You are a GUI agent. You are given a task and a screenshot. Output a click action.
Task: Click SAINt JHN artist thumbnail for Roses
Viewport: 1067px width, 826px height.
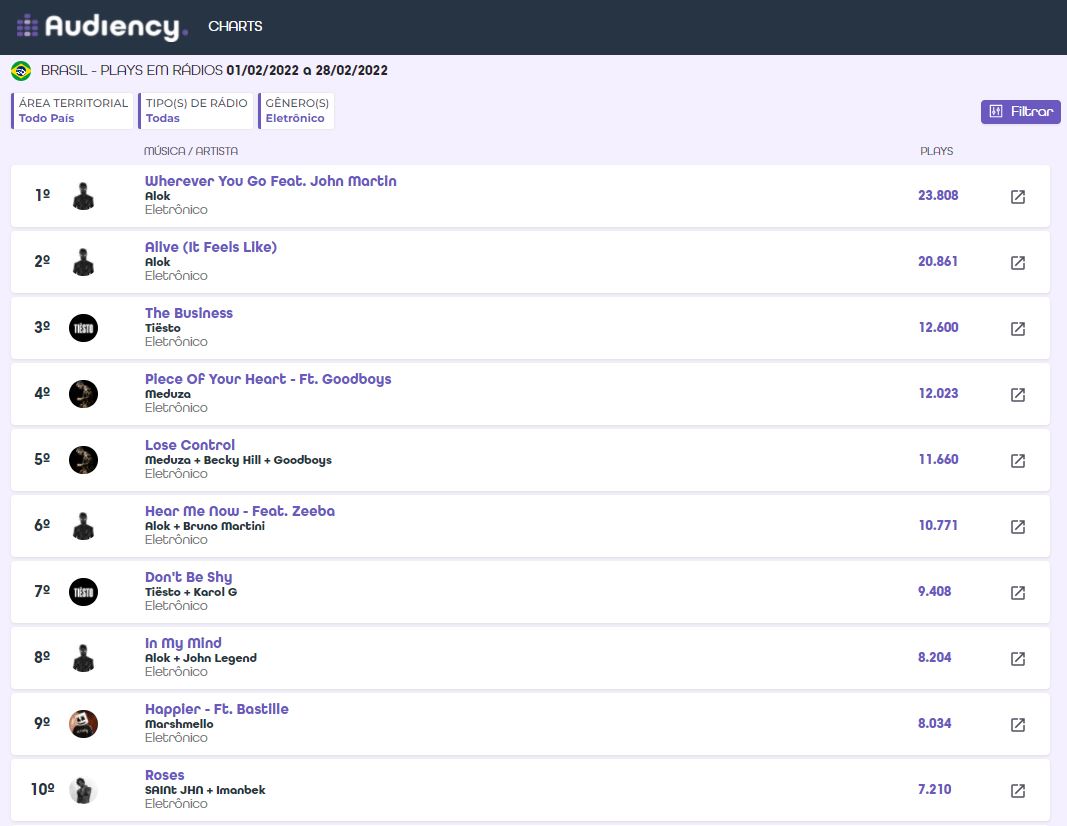click(x=83, y=790)
